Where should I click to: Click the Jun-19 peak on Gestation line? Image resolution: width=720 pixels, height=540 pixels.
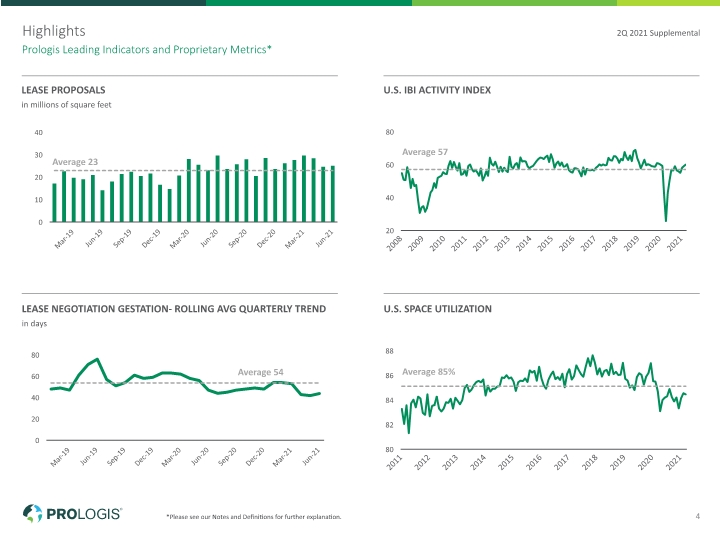coord(97,359)
